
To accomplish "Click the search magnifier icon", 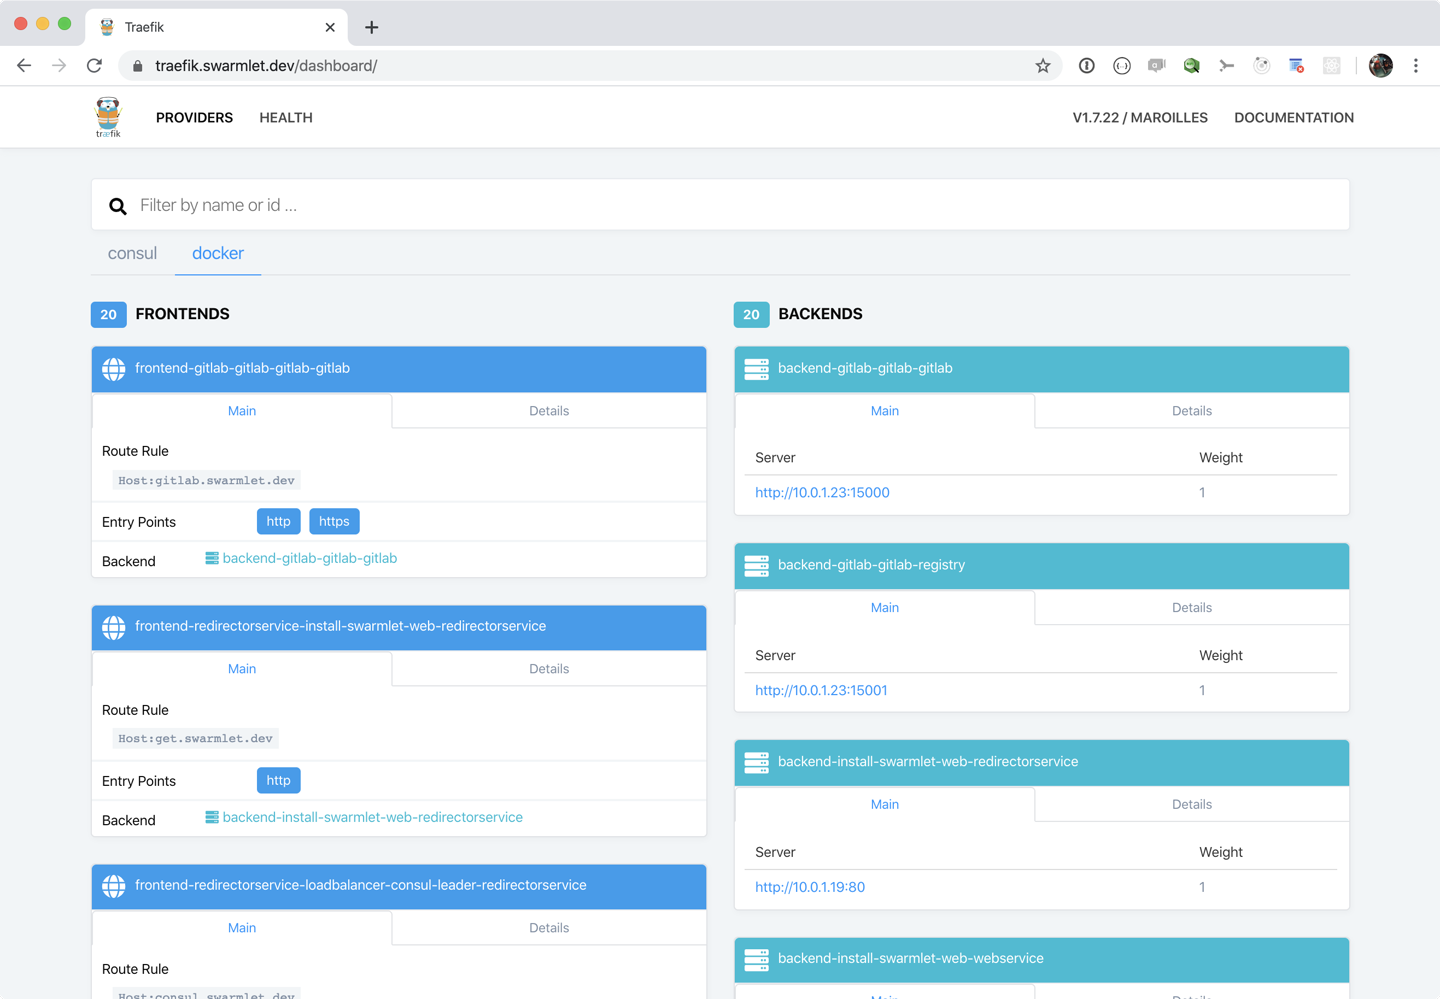I will coord(118,206).
